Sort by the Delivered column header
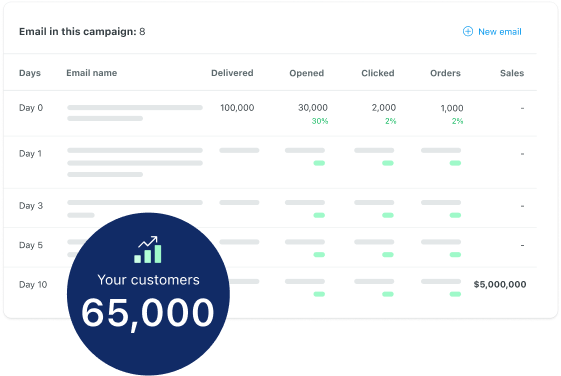The image size is (561, 376). coord(232,73)
